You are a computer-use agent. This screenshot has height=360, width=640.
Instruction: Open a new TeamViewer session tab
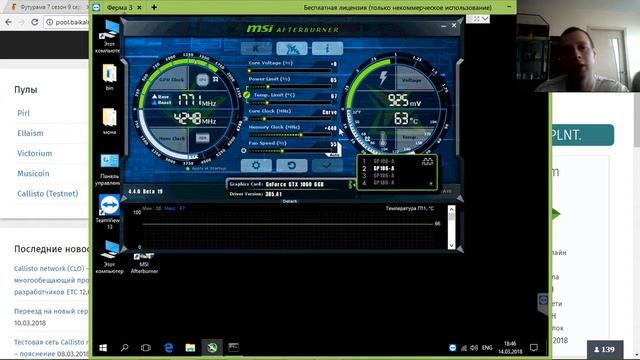pyautogui.click(x=154, y=7)
